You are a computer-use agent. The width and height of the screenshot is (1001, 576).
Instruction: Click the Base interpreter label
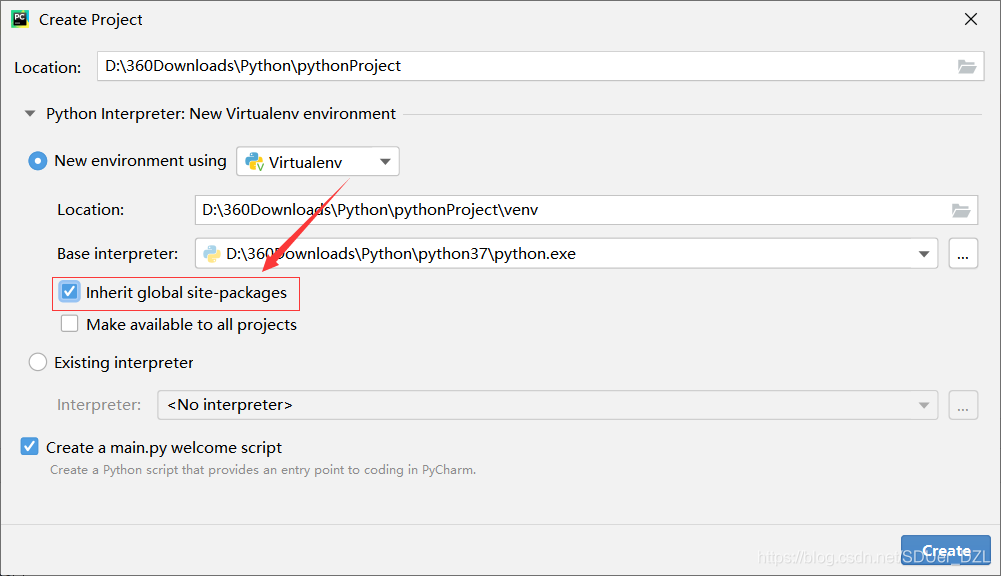pyautogui.click(x=117, y=254)
